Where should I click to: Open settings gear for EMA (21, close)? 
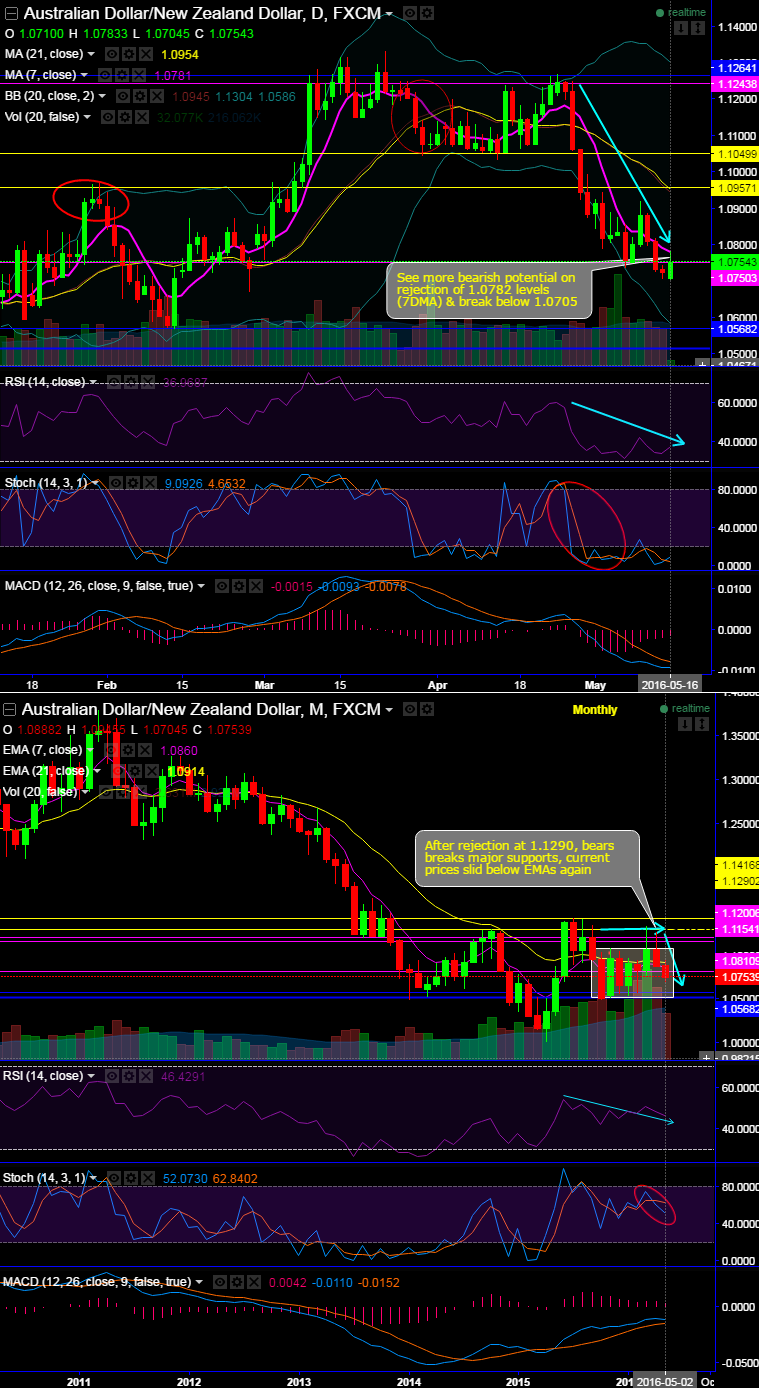click(x=135, y=771)
